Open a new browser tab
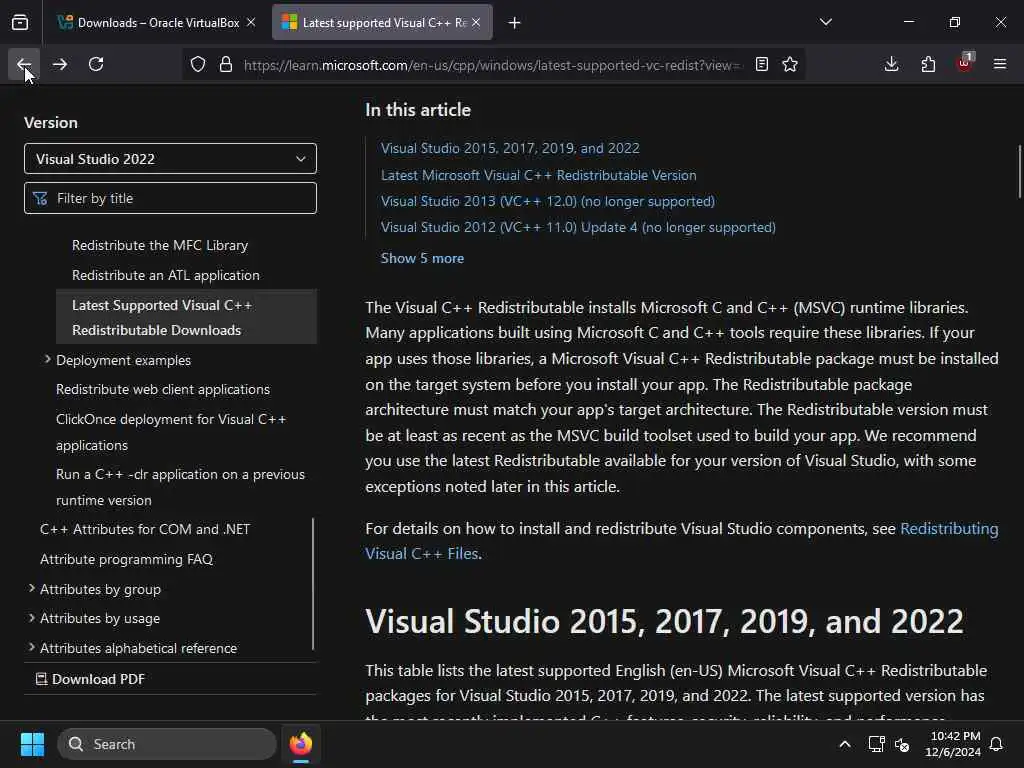Viewport: 1024px width, 768px height. coord(515,23)
